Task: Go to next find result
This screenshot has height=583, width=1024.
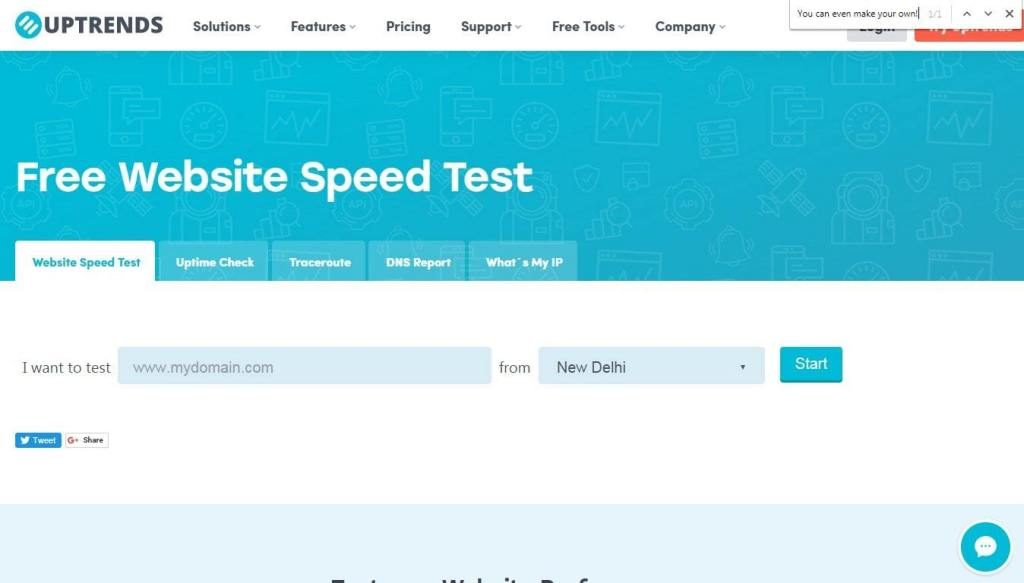Action: tap(988, 13)
